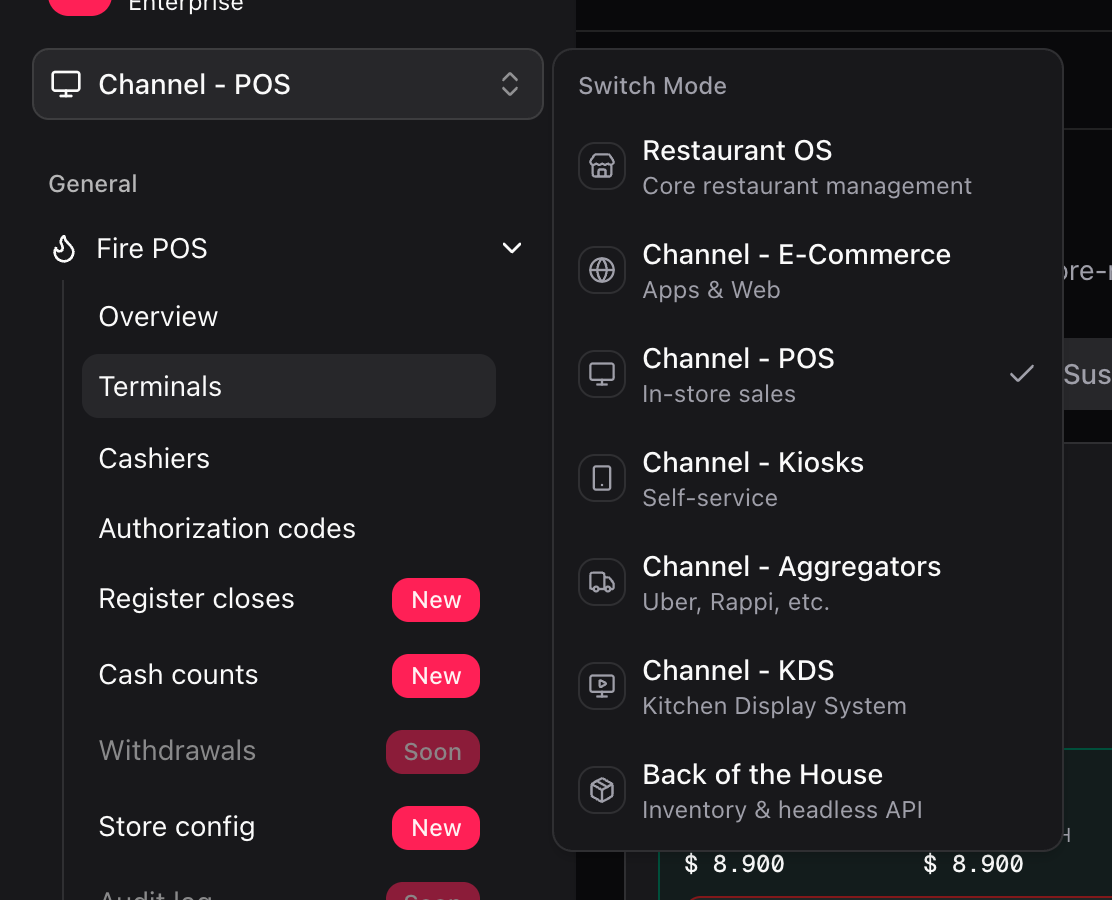Select Terminals in the sidebar

pyautogui.click(x=289, y=387)
